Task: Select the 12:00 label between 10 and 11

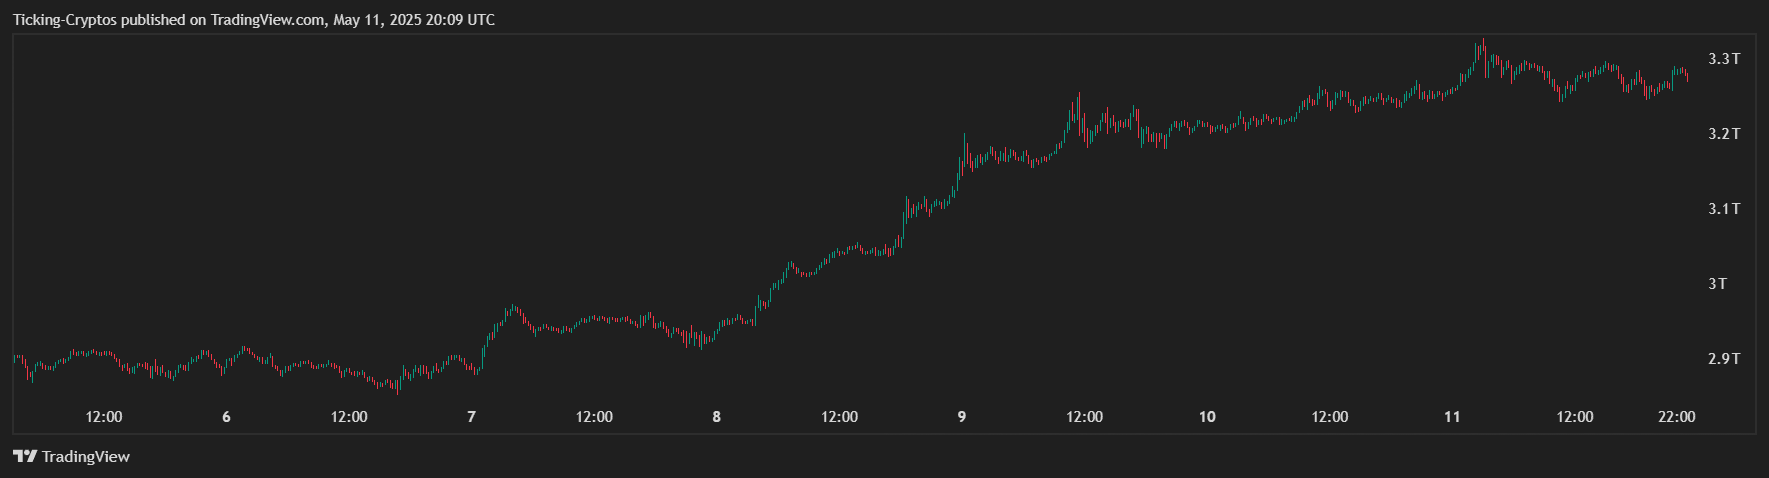Action: pyautogui.click(x=1330, y=417)
